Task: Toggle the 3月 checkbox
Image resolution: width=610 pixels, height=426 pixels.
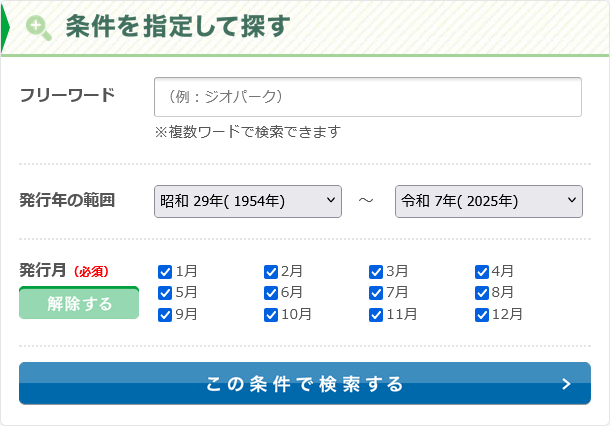Action: (376, 272)
